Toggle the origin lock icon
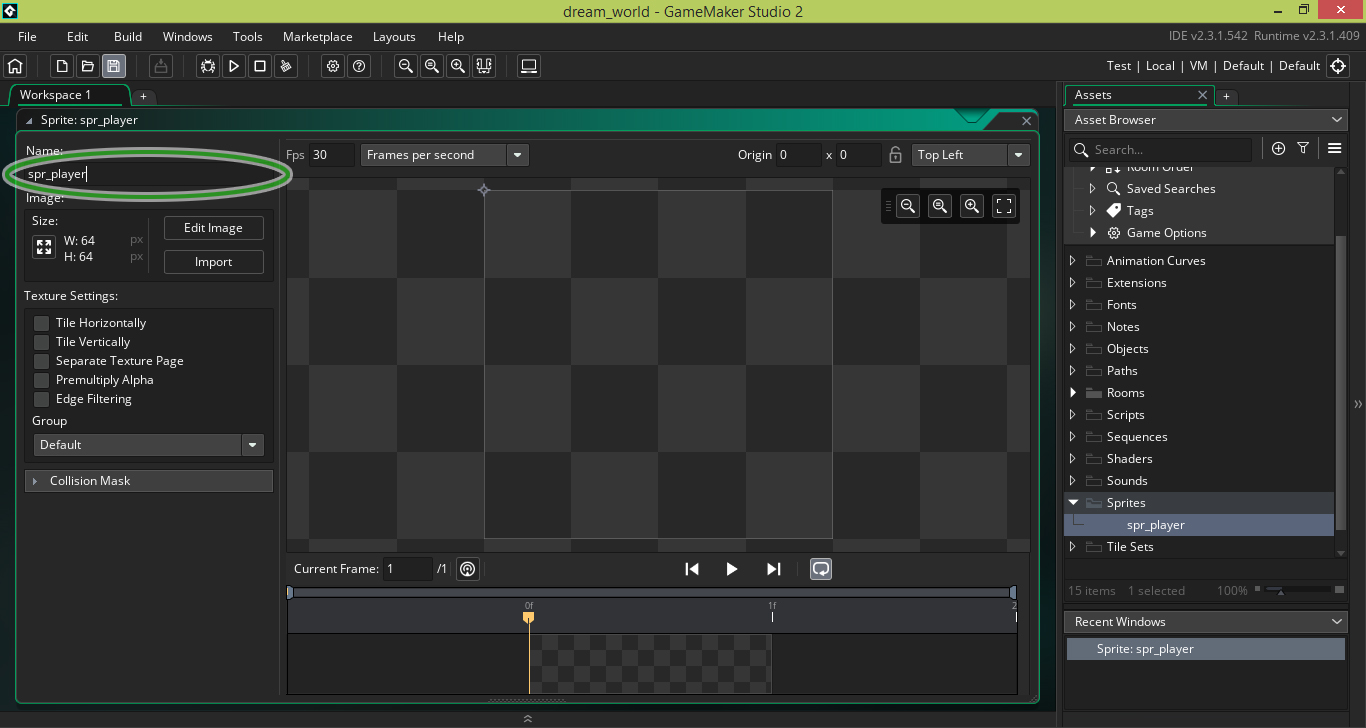Viewport: 1366px width, 728px height. coord(896,155)
